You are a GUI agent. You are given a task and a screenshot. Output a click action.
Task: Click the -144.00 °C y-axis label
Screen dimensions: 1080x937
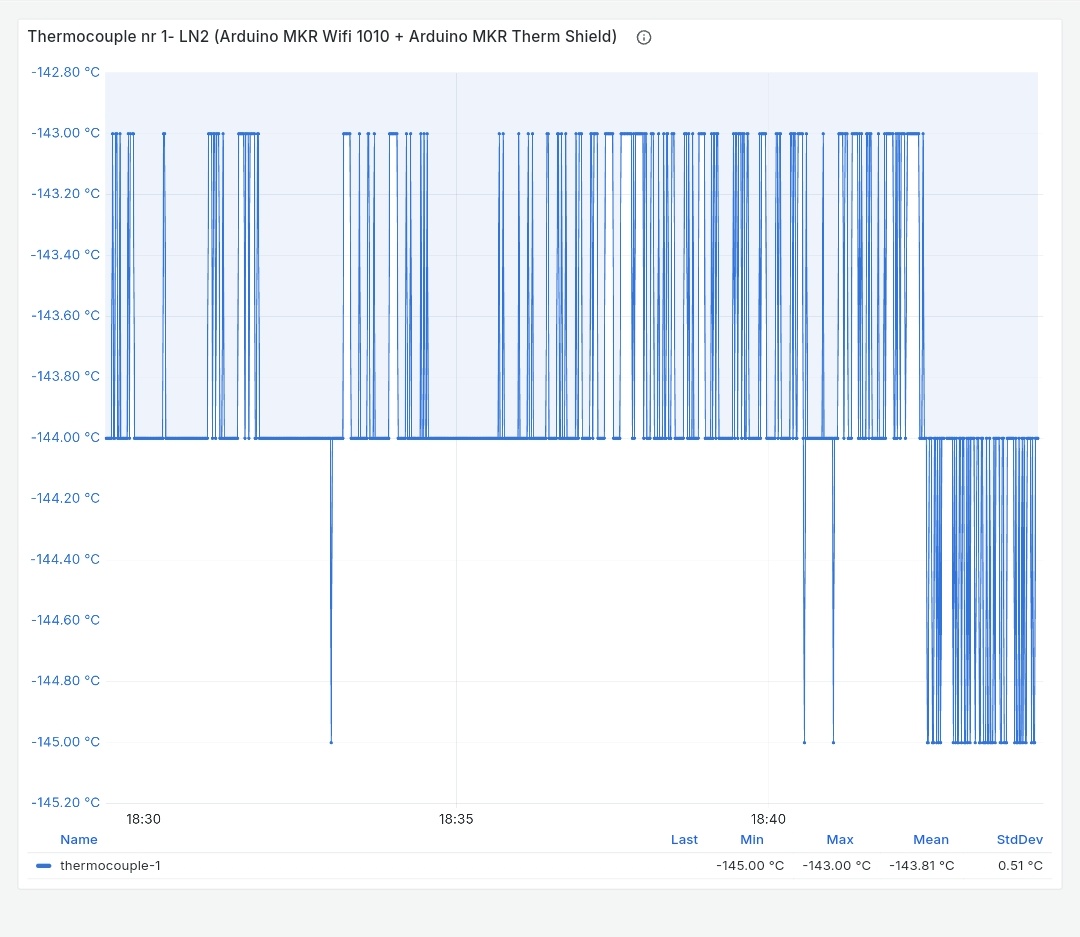pos(66,437)
